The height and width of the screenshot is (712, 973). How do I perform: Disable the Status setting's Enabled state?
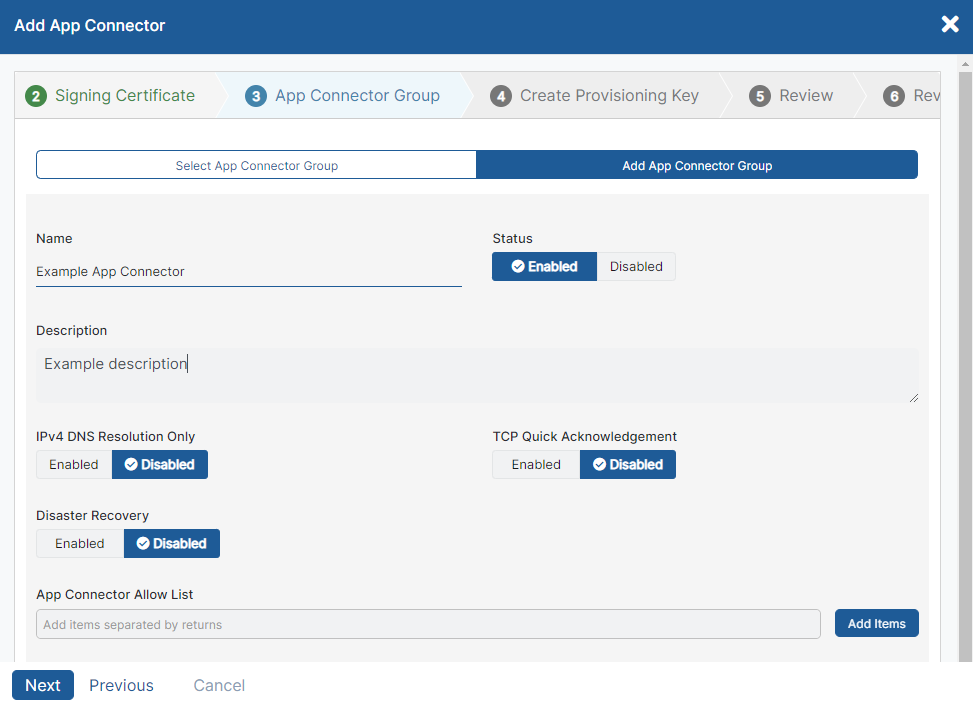pyautogui.click(x=636, y=266)
